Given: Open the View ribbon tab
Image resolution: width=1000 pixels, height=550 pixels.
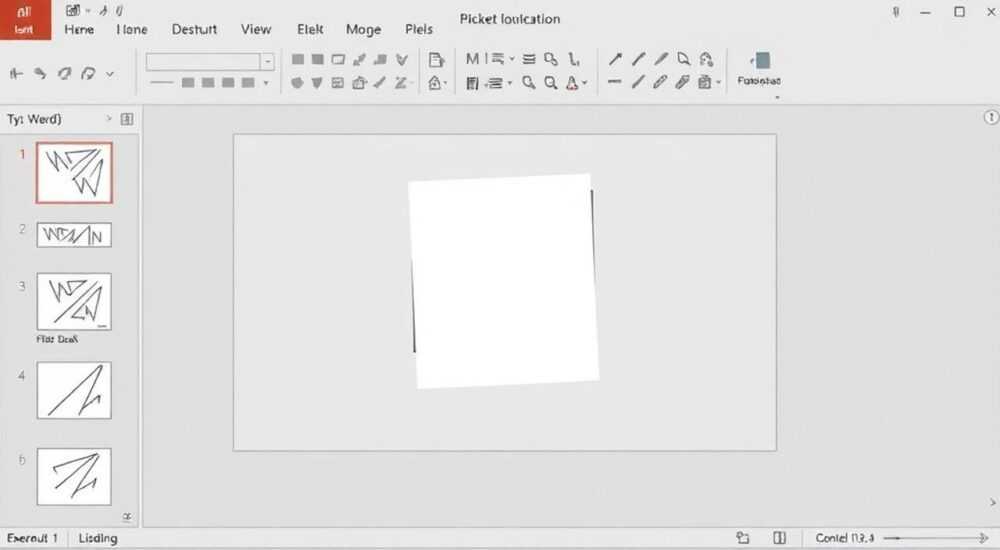Looking at the screenshot, I should click(256, 29).
